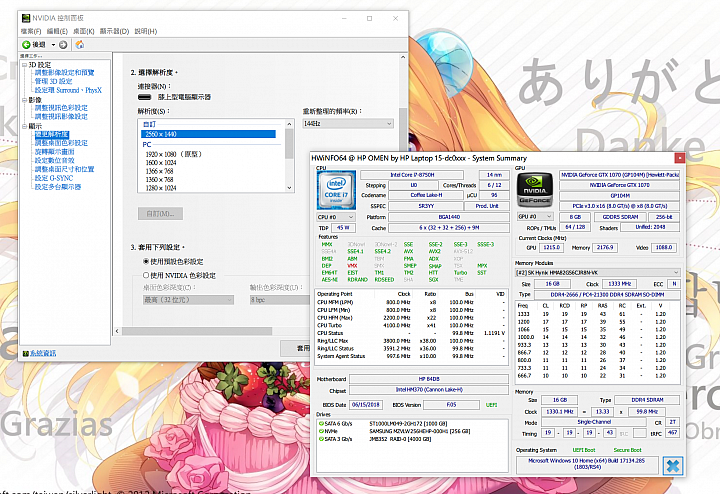Click up arrow of resolution list scrollbar
The width and height of the screenshot is (720, 494).
[289, 124]
